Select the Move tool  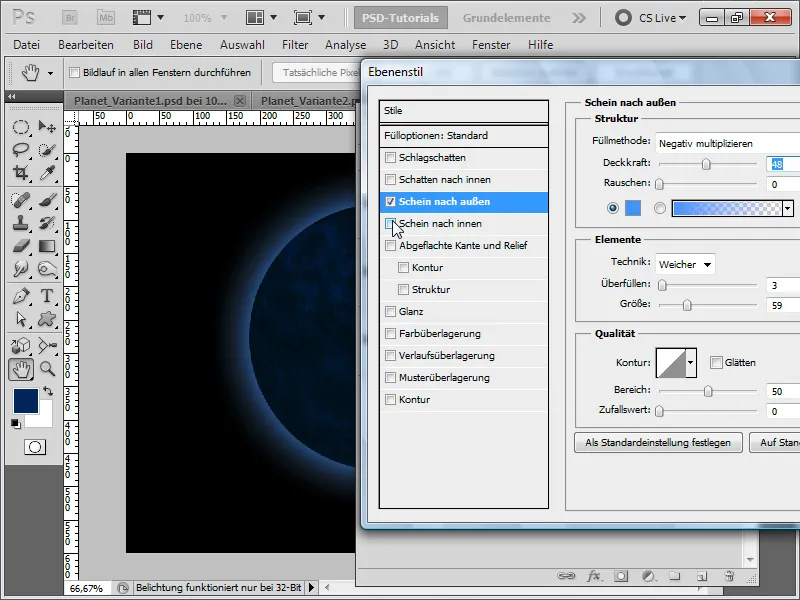click(x=47, y=127)
